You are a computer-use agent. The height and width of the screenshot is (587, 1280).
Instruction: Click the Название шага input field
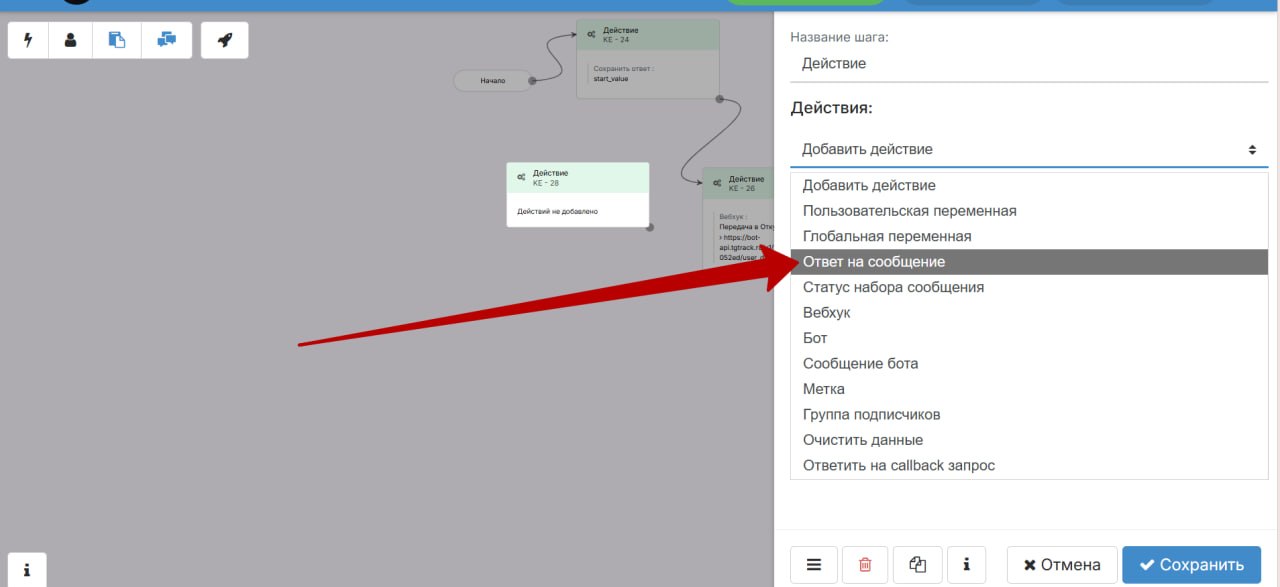(x=1029, y=63)
